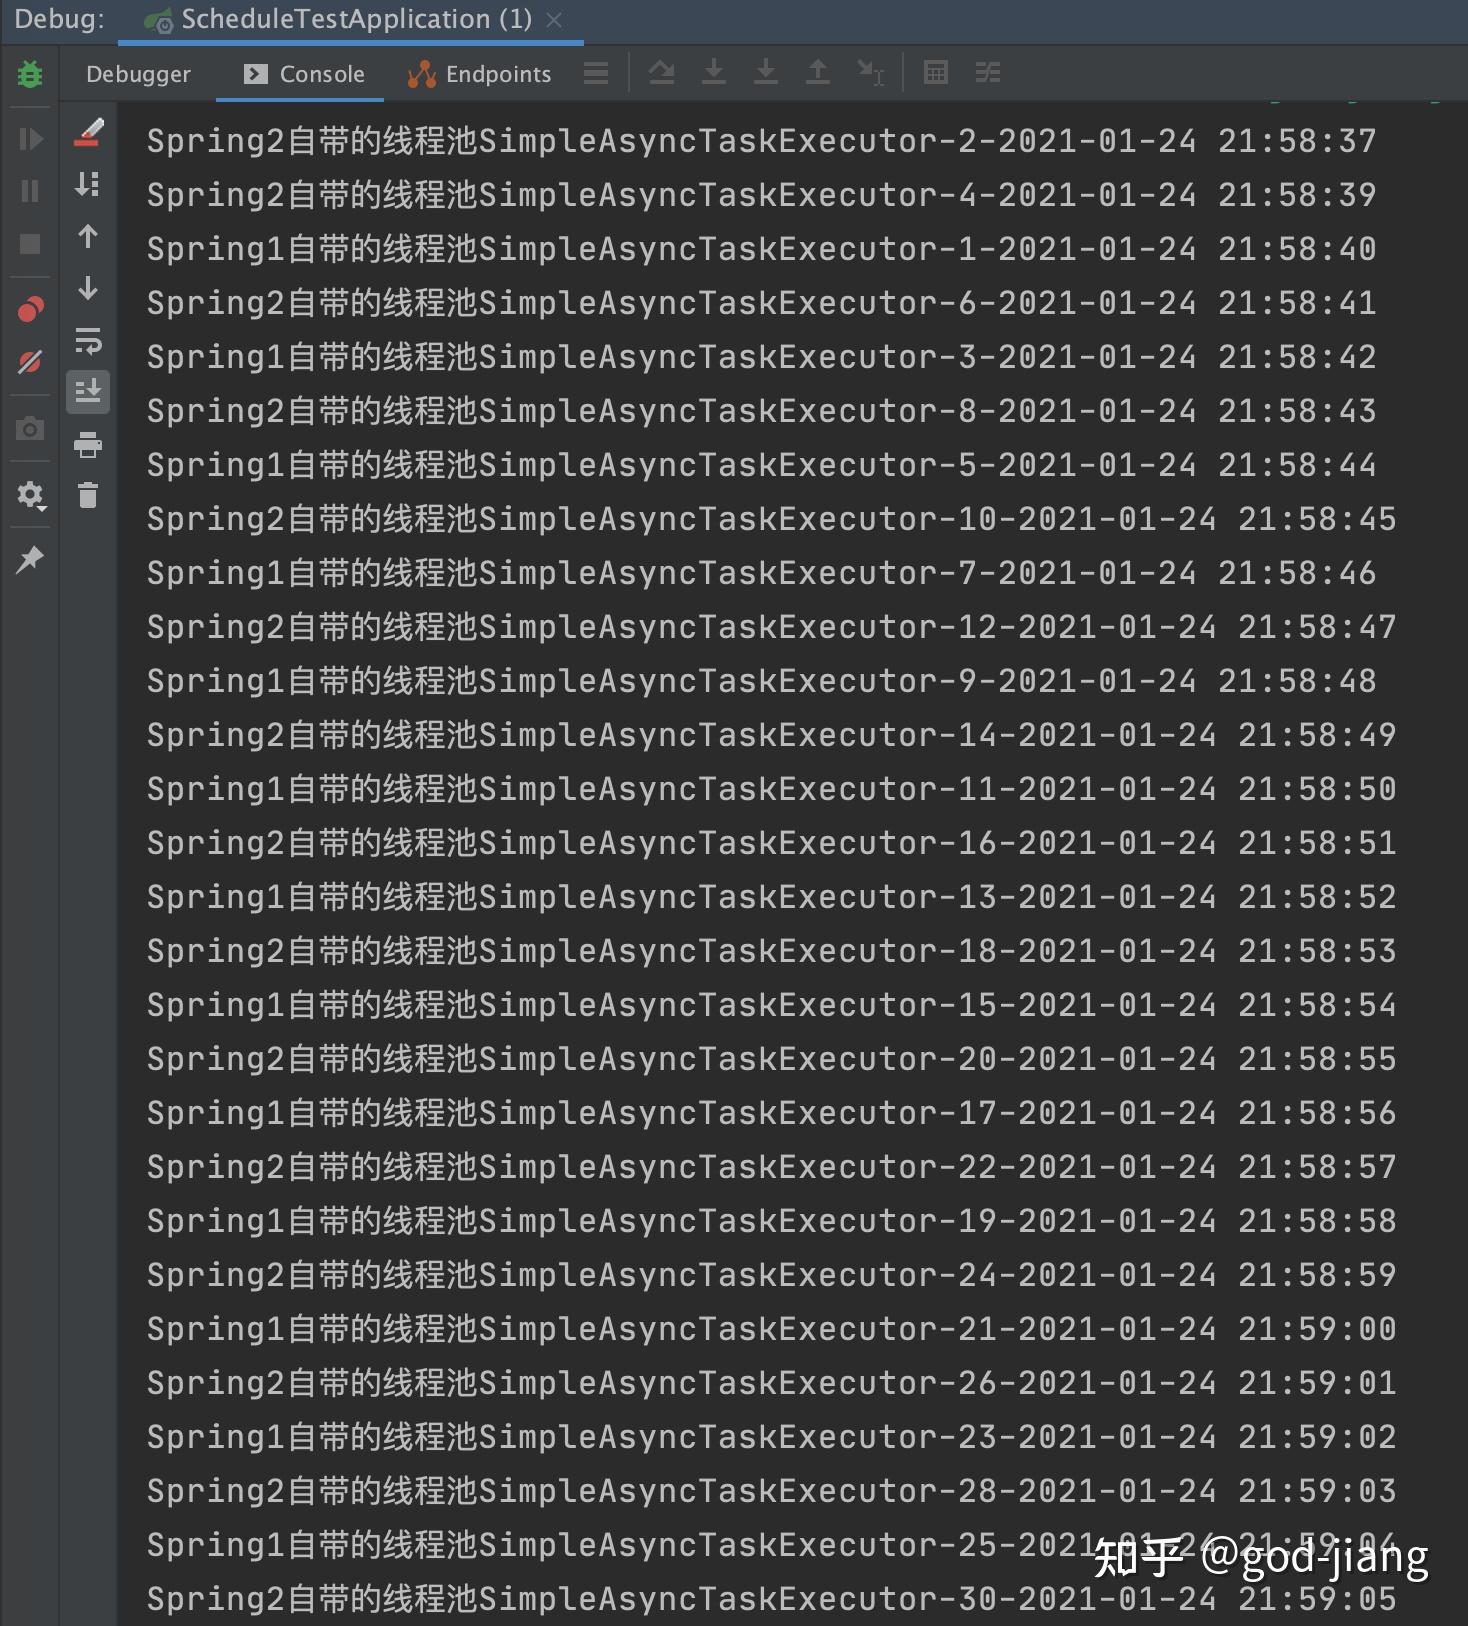The width and height of the screenshot is (1468, 1626).
Task: Pin the debug tab
Action: click(x=30, y=560)
